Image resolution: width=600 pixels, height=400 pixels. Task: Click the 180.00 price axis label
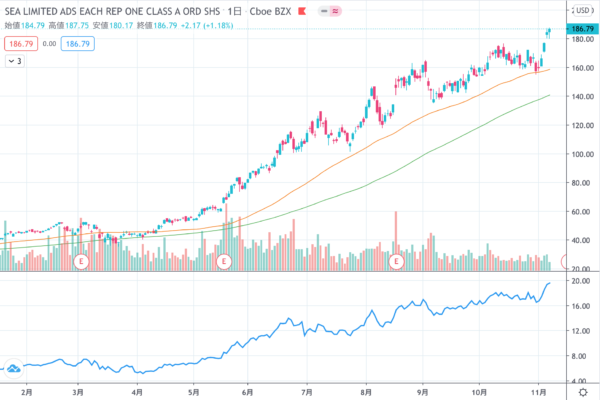[582, 39]
